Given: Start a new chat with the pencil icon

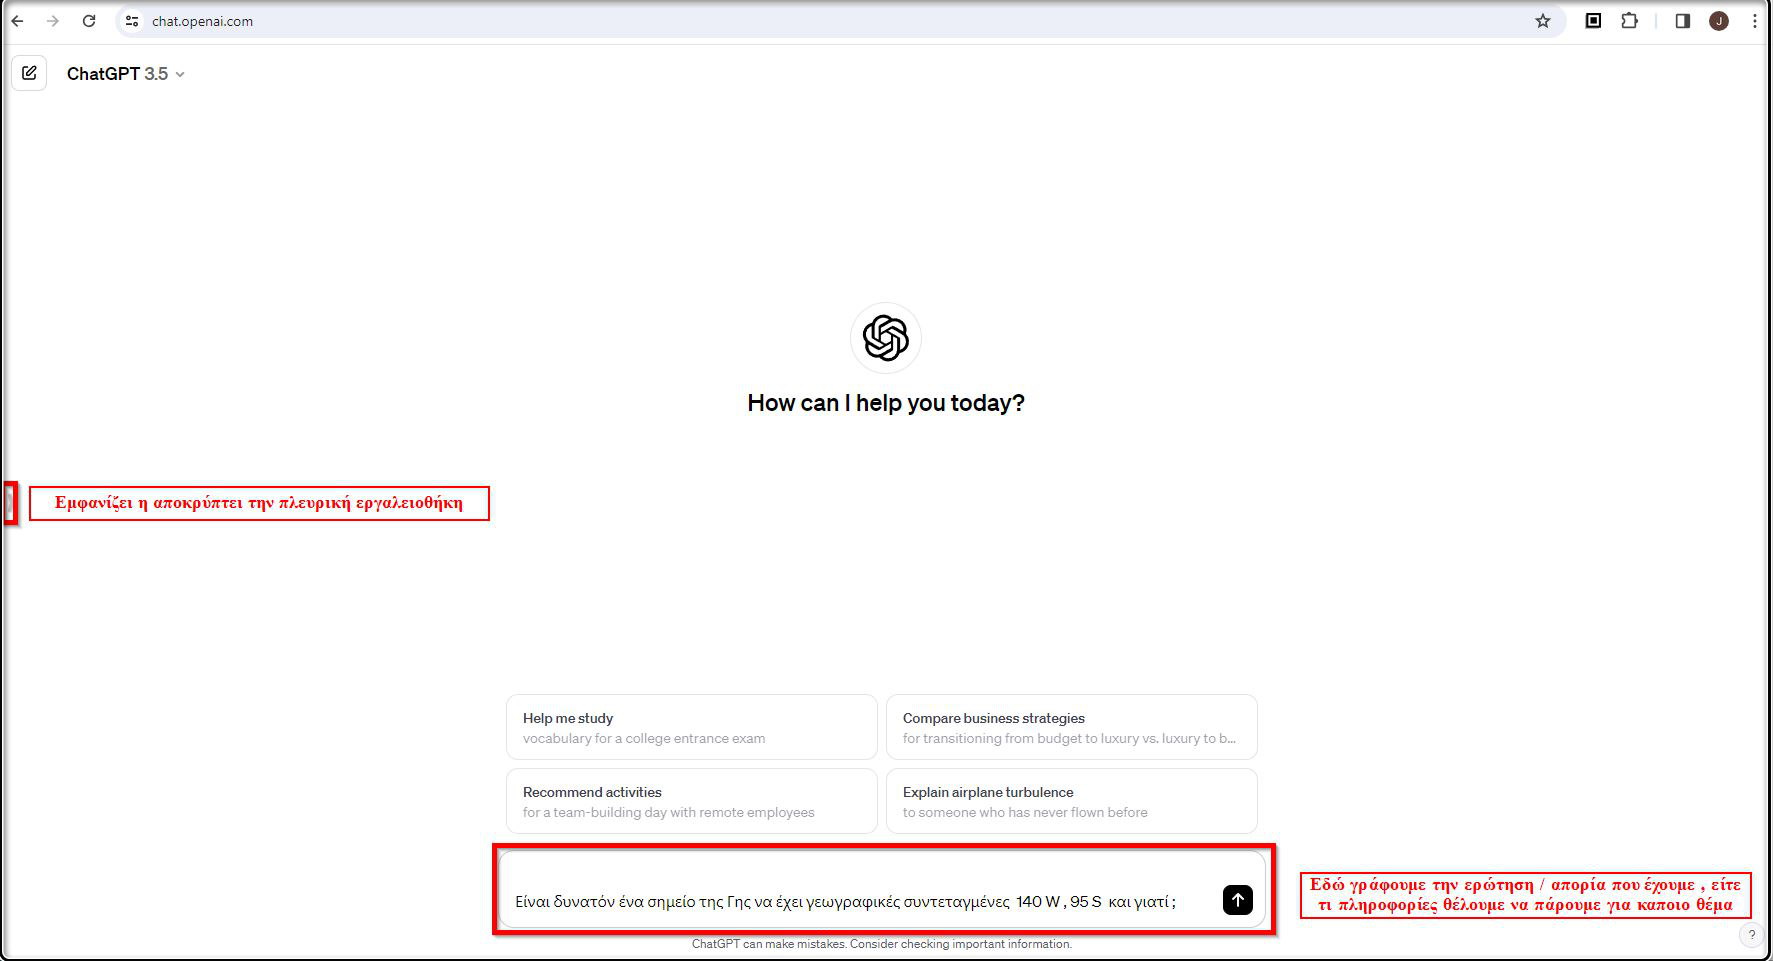Looking at the screenshot, I should tap(29, 73).
